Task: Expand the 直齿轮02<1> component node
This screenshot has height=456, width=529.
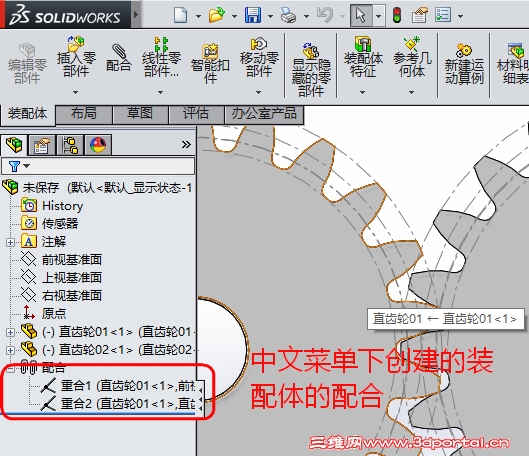Action: click(x=10, y=350)
